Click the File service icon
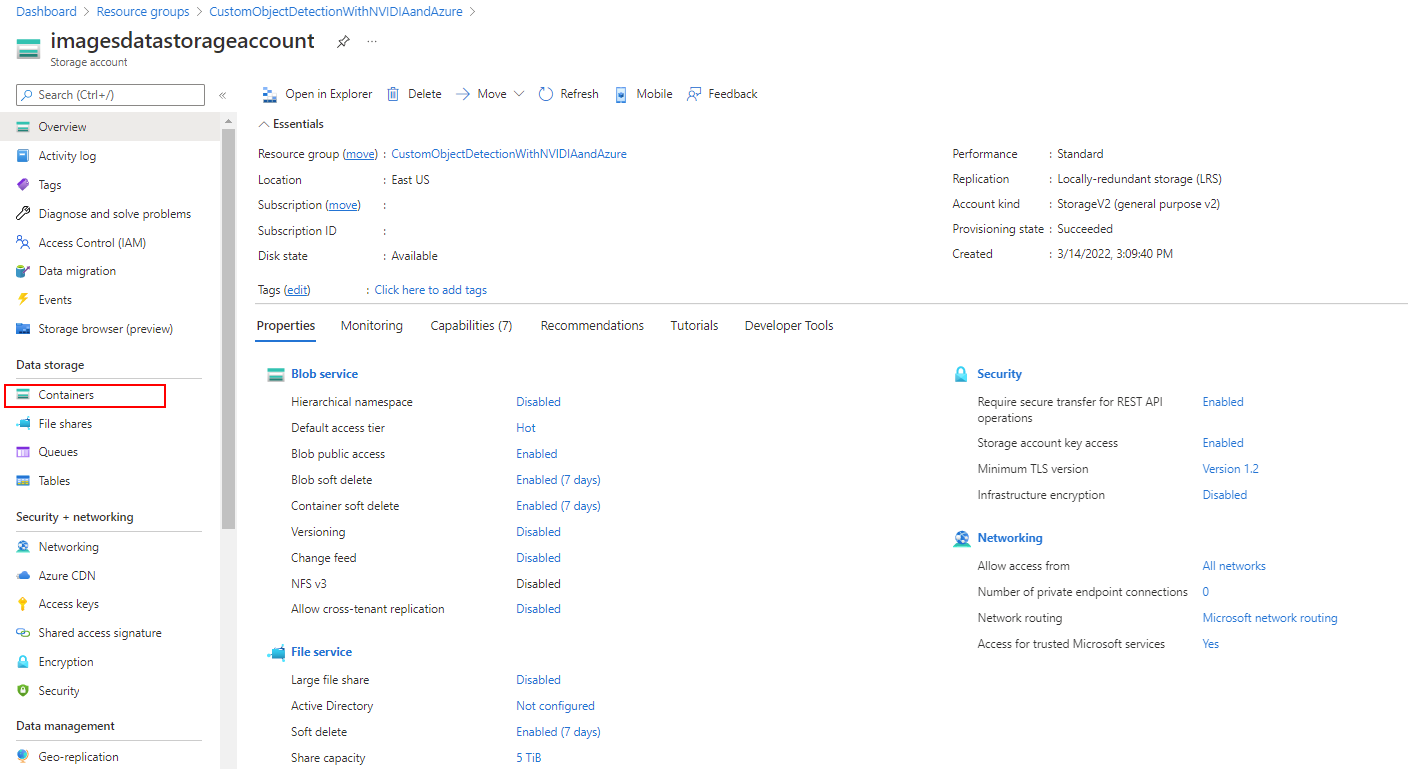The image size is (1408, 769). point(276,652)
